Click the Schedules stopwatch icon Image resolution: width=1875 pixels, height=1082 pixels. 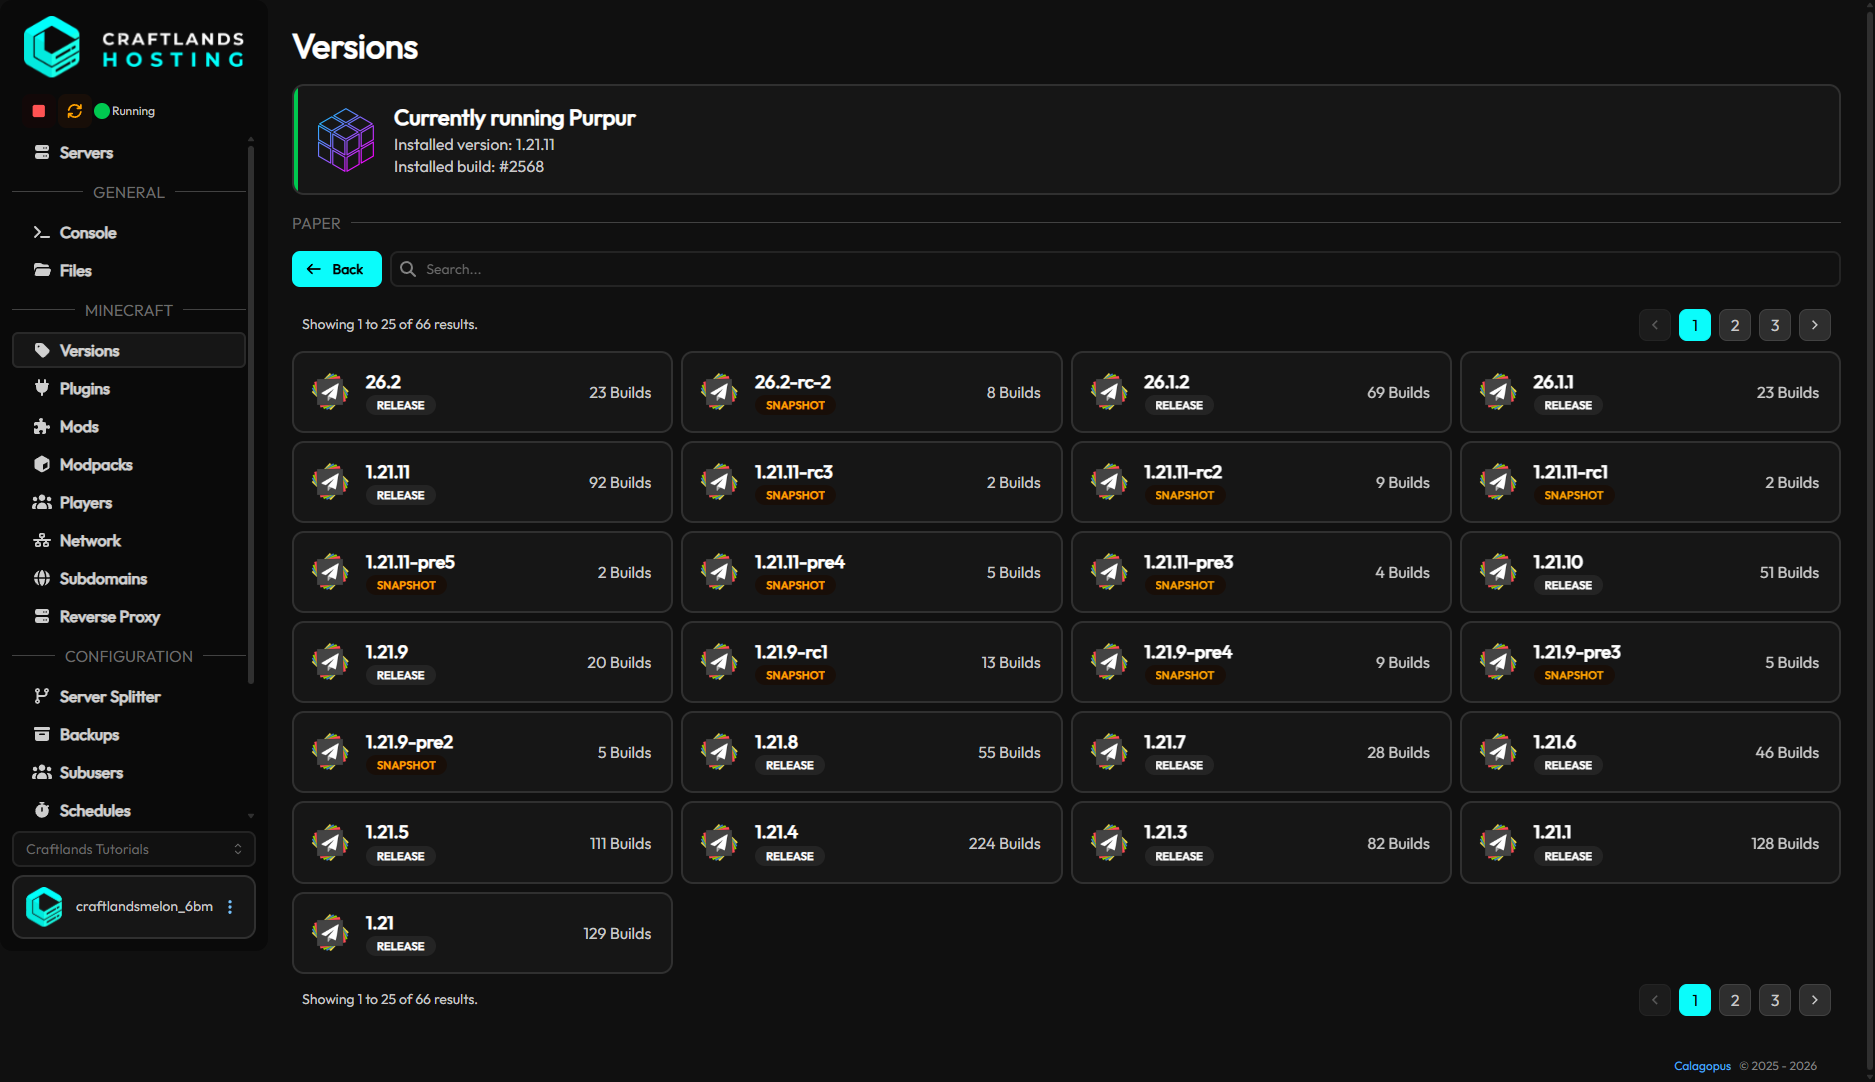[x=42, y=811]
